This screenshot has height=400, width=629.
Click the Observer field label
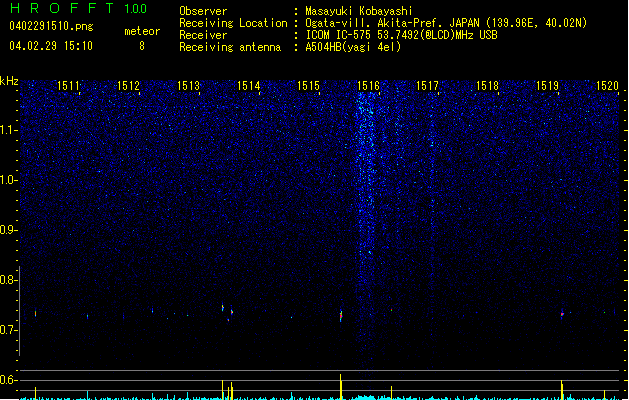(203, 11)
